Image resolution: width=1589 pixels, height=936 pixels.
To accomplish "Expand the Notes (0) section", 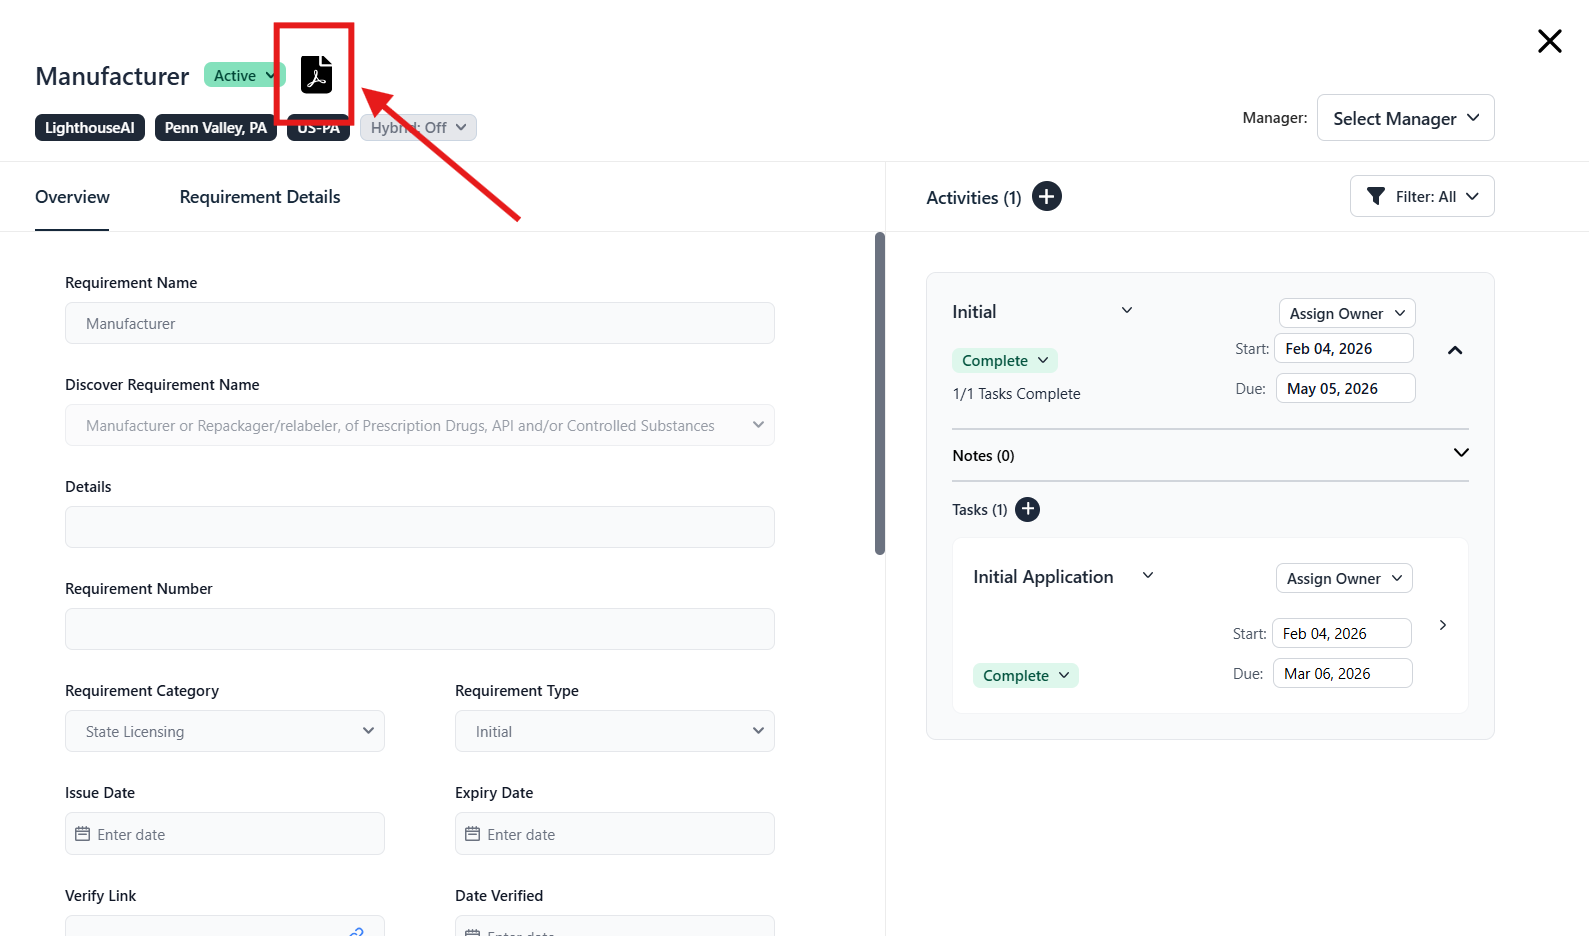I will [x=1461, y=453].
